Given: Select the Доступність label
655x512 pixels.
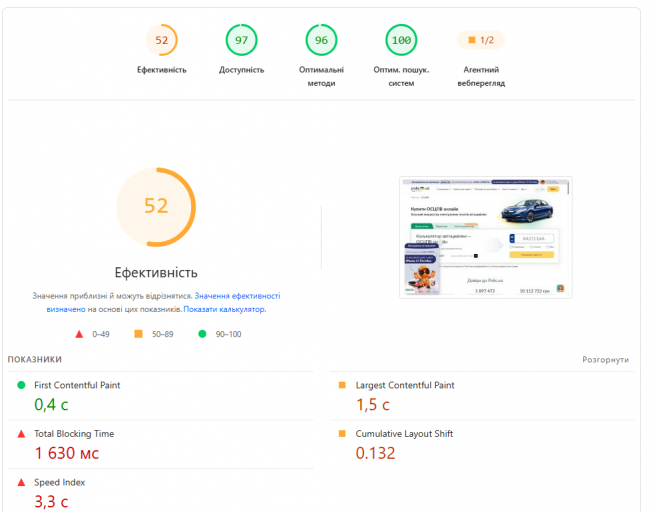Looking at the screenshot, I should (241, 70).
